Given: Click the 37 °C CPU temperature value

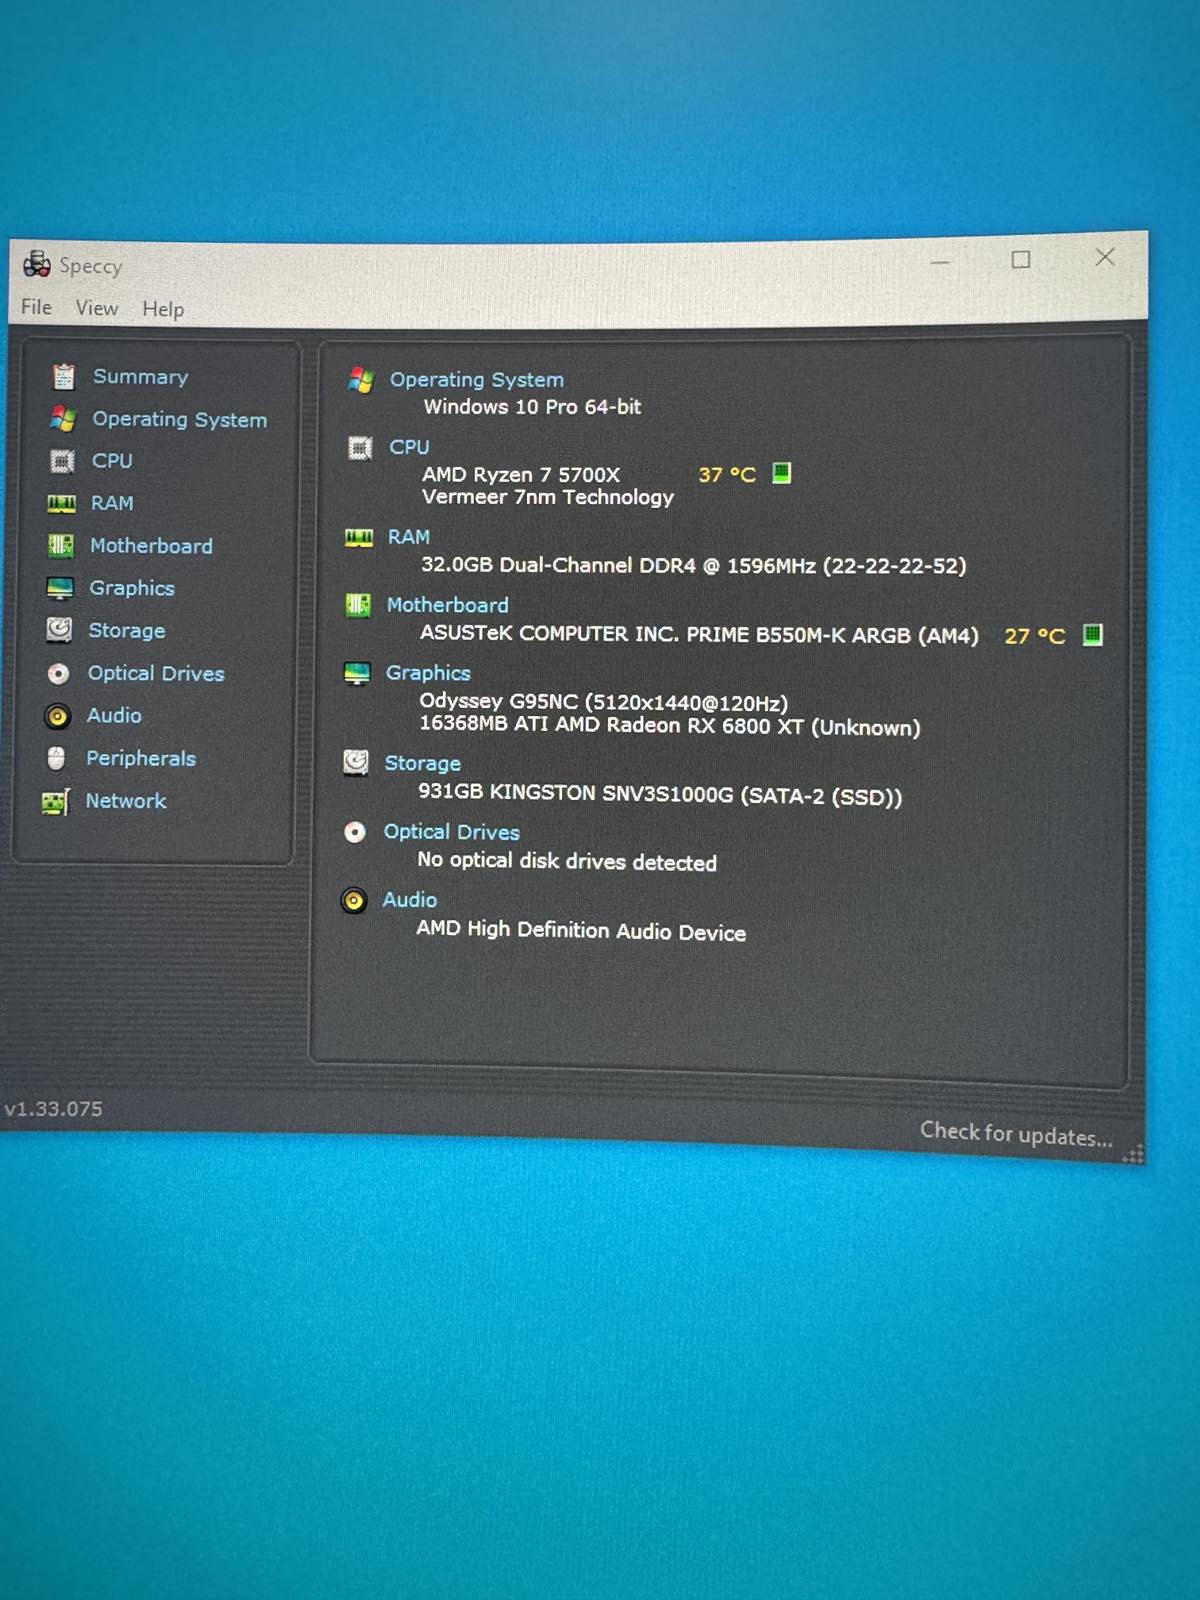Looking at the screenshot, I should [727, 474].
